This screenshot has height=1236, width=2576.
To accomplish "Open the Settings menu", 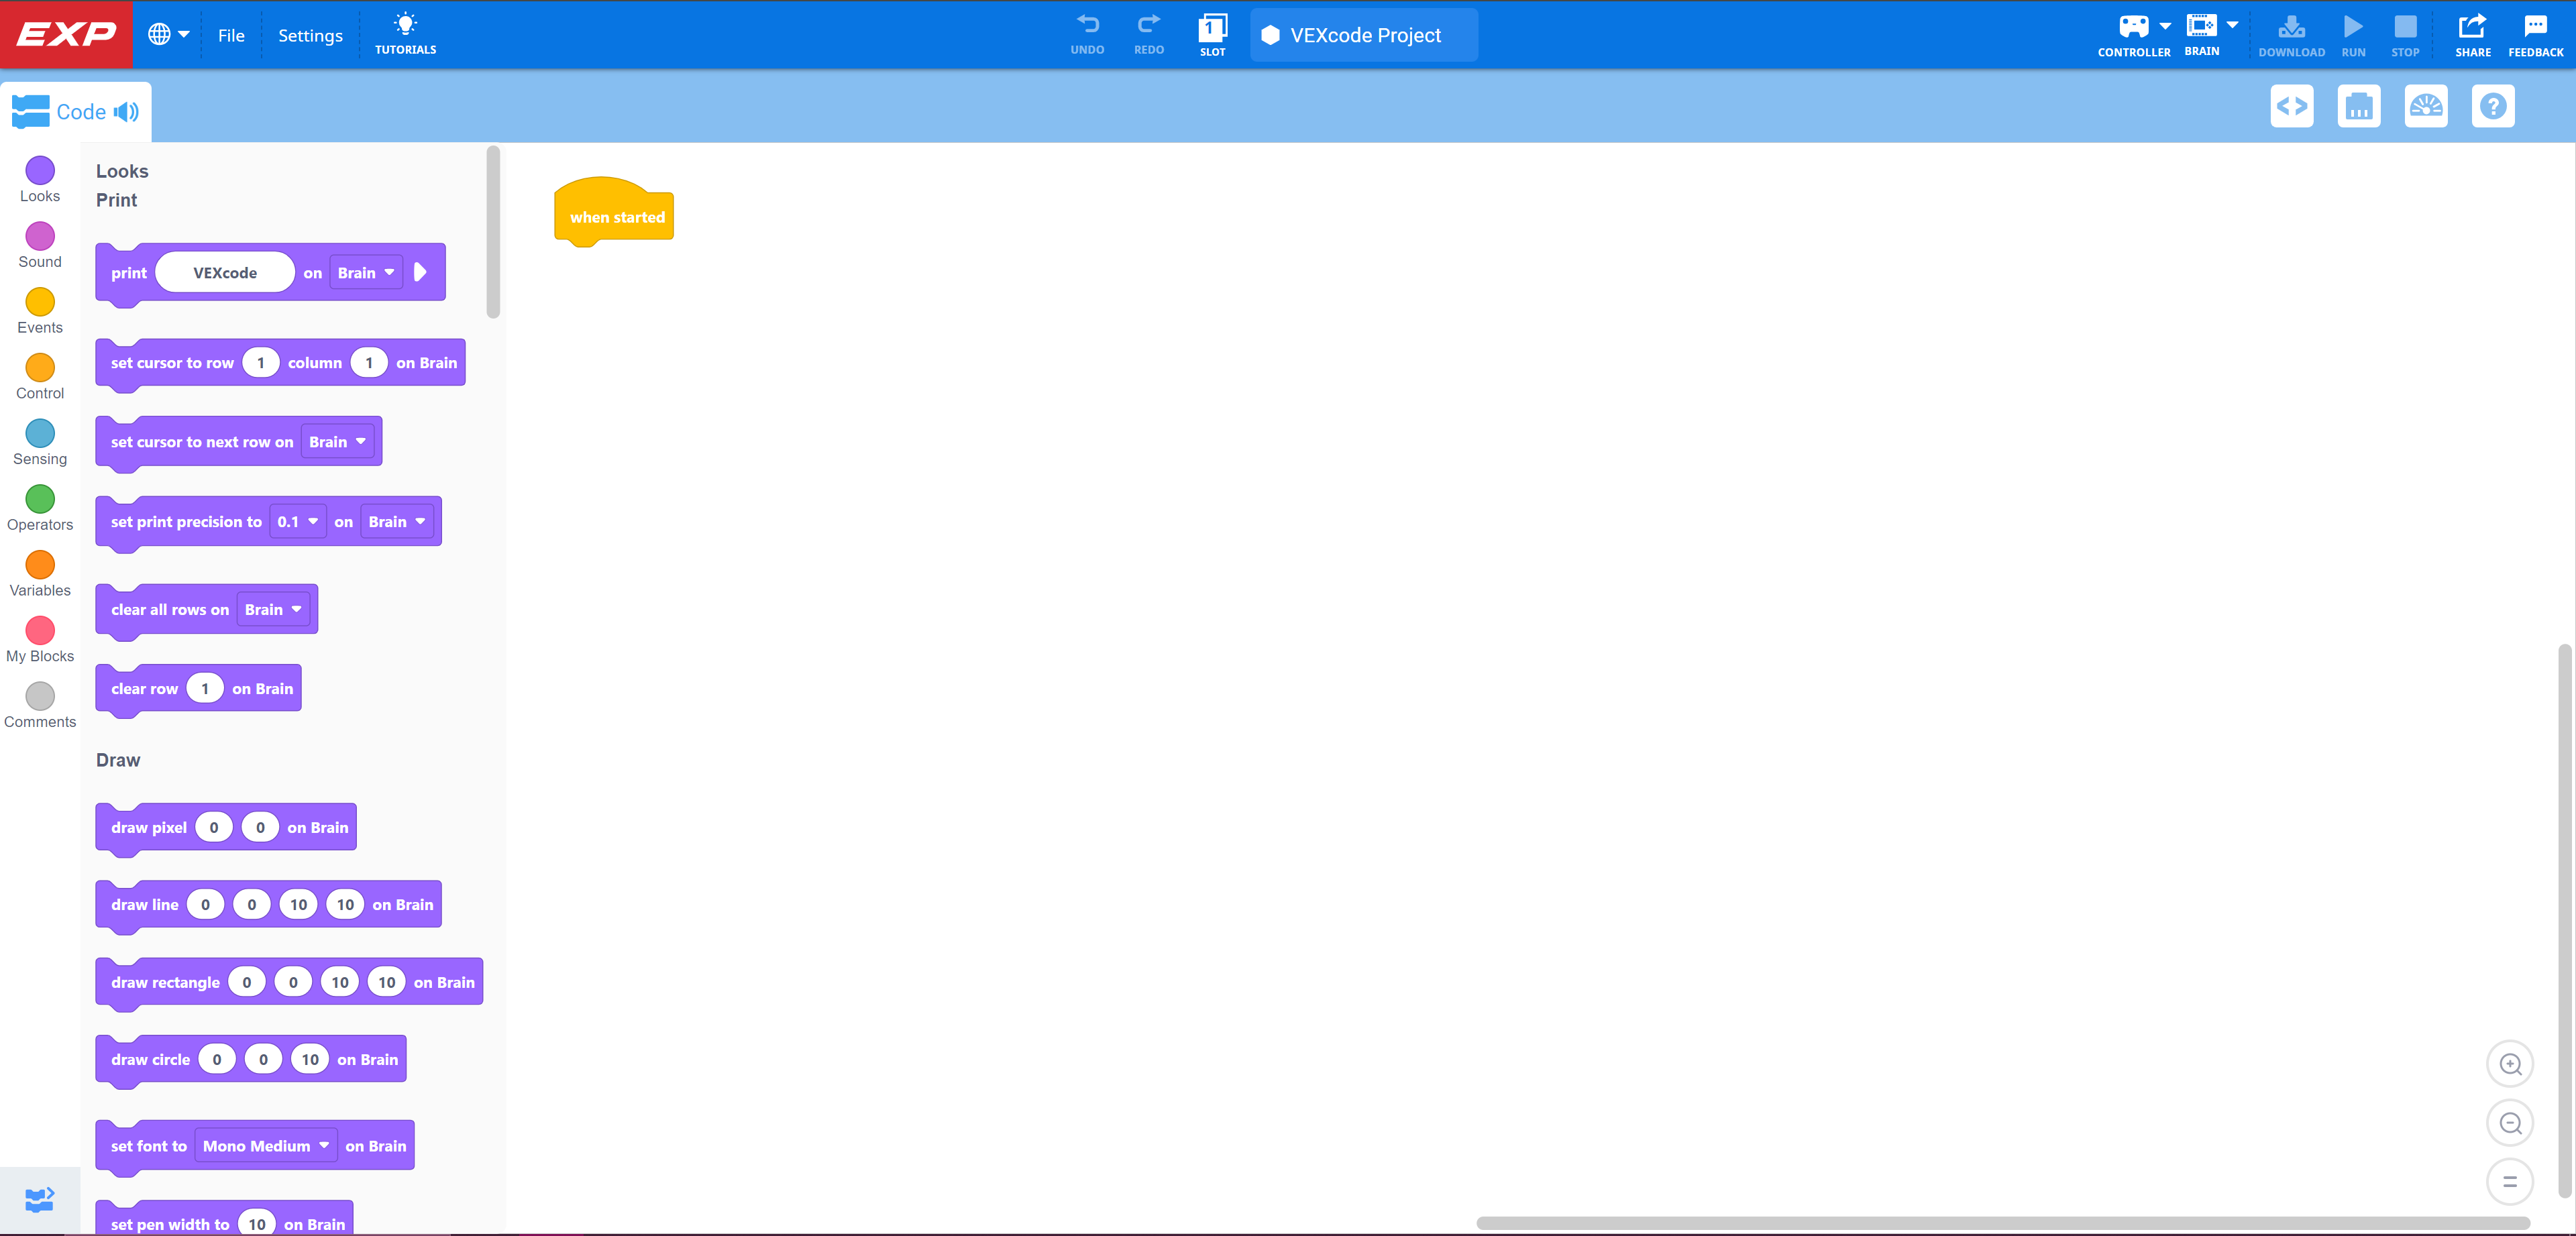I will pyautogui.click(x=309, y=34).
